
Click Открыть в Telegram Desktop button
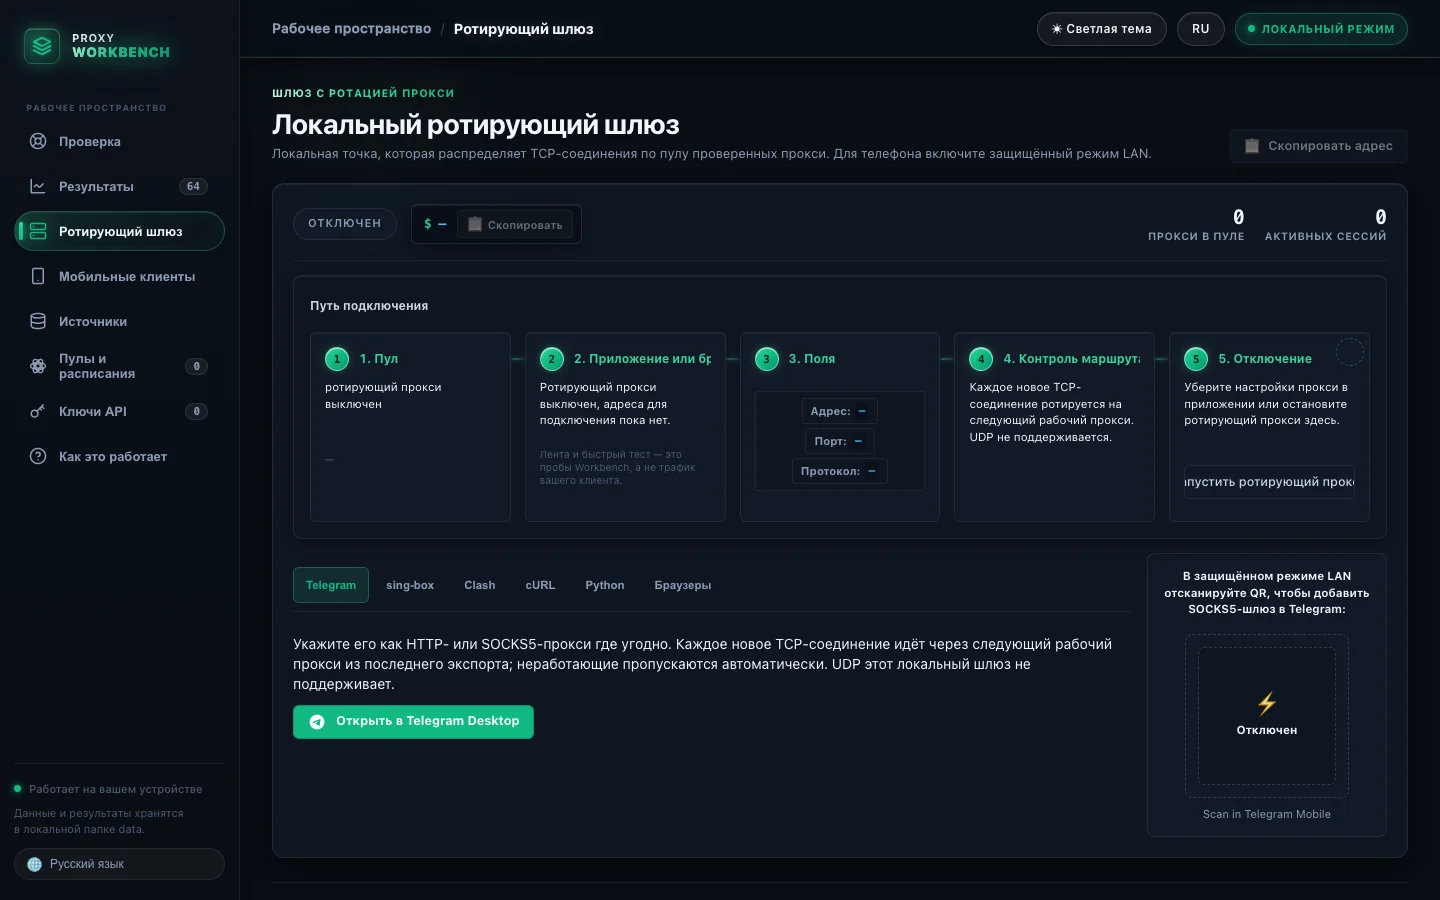pos(413,722)
